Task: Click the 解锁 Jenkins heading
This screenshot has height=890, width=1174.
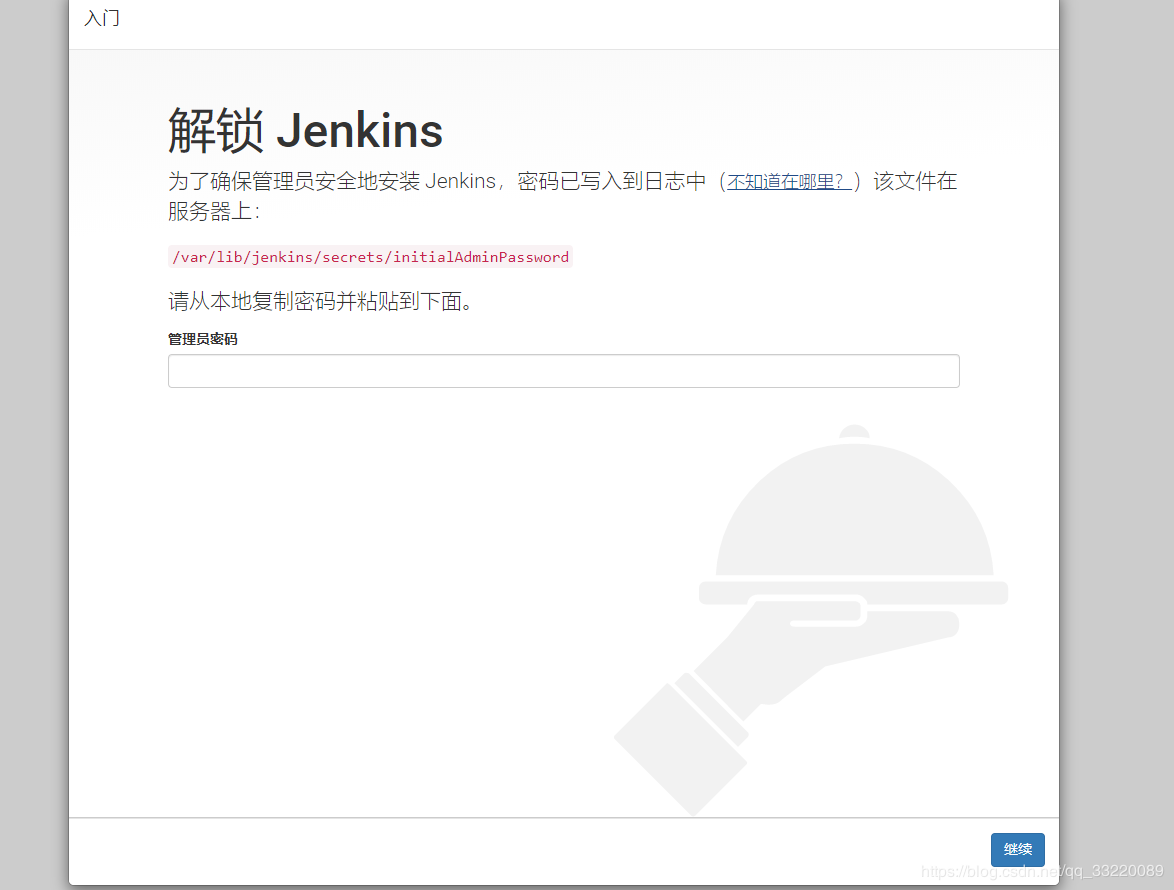Action: (x=305, y=130)
